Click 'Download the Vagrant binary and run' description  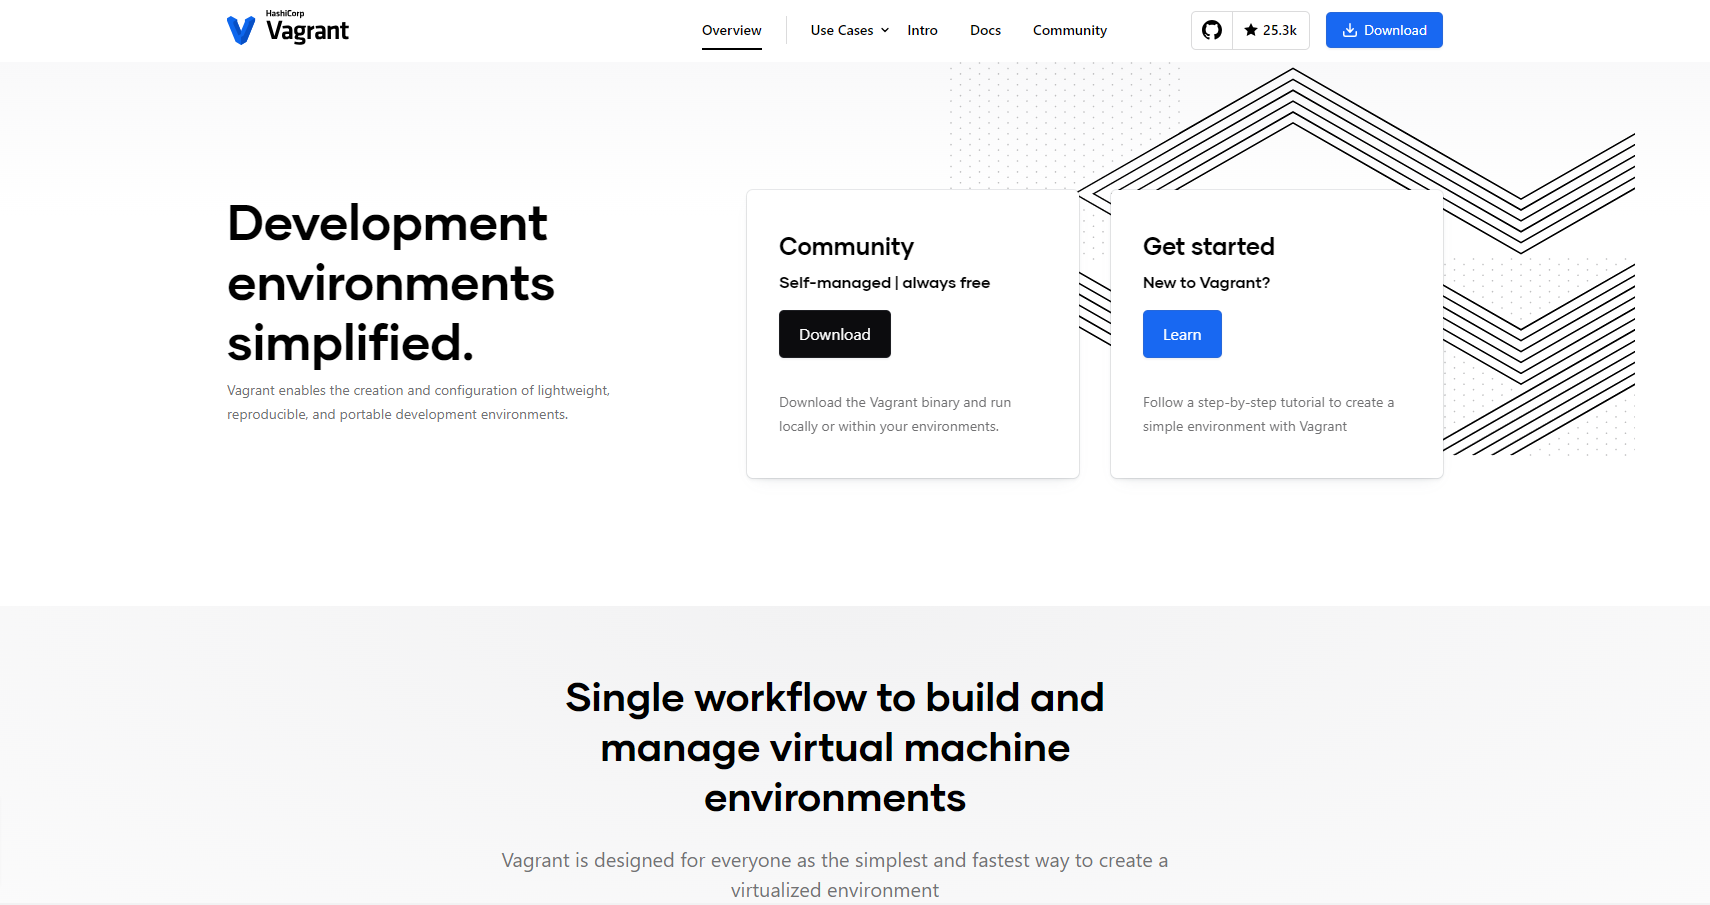pos(895,414)
